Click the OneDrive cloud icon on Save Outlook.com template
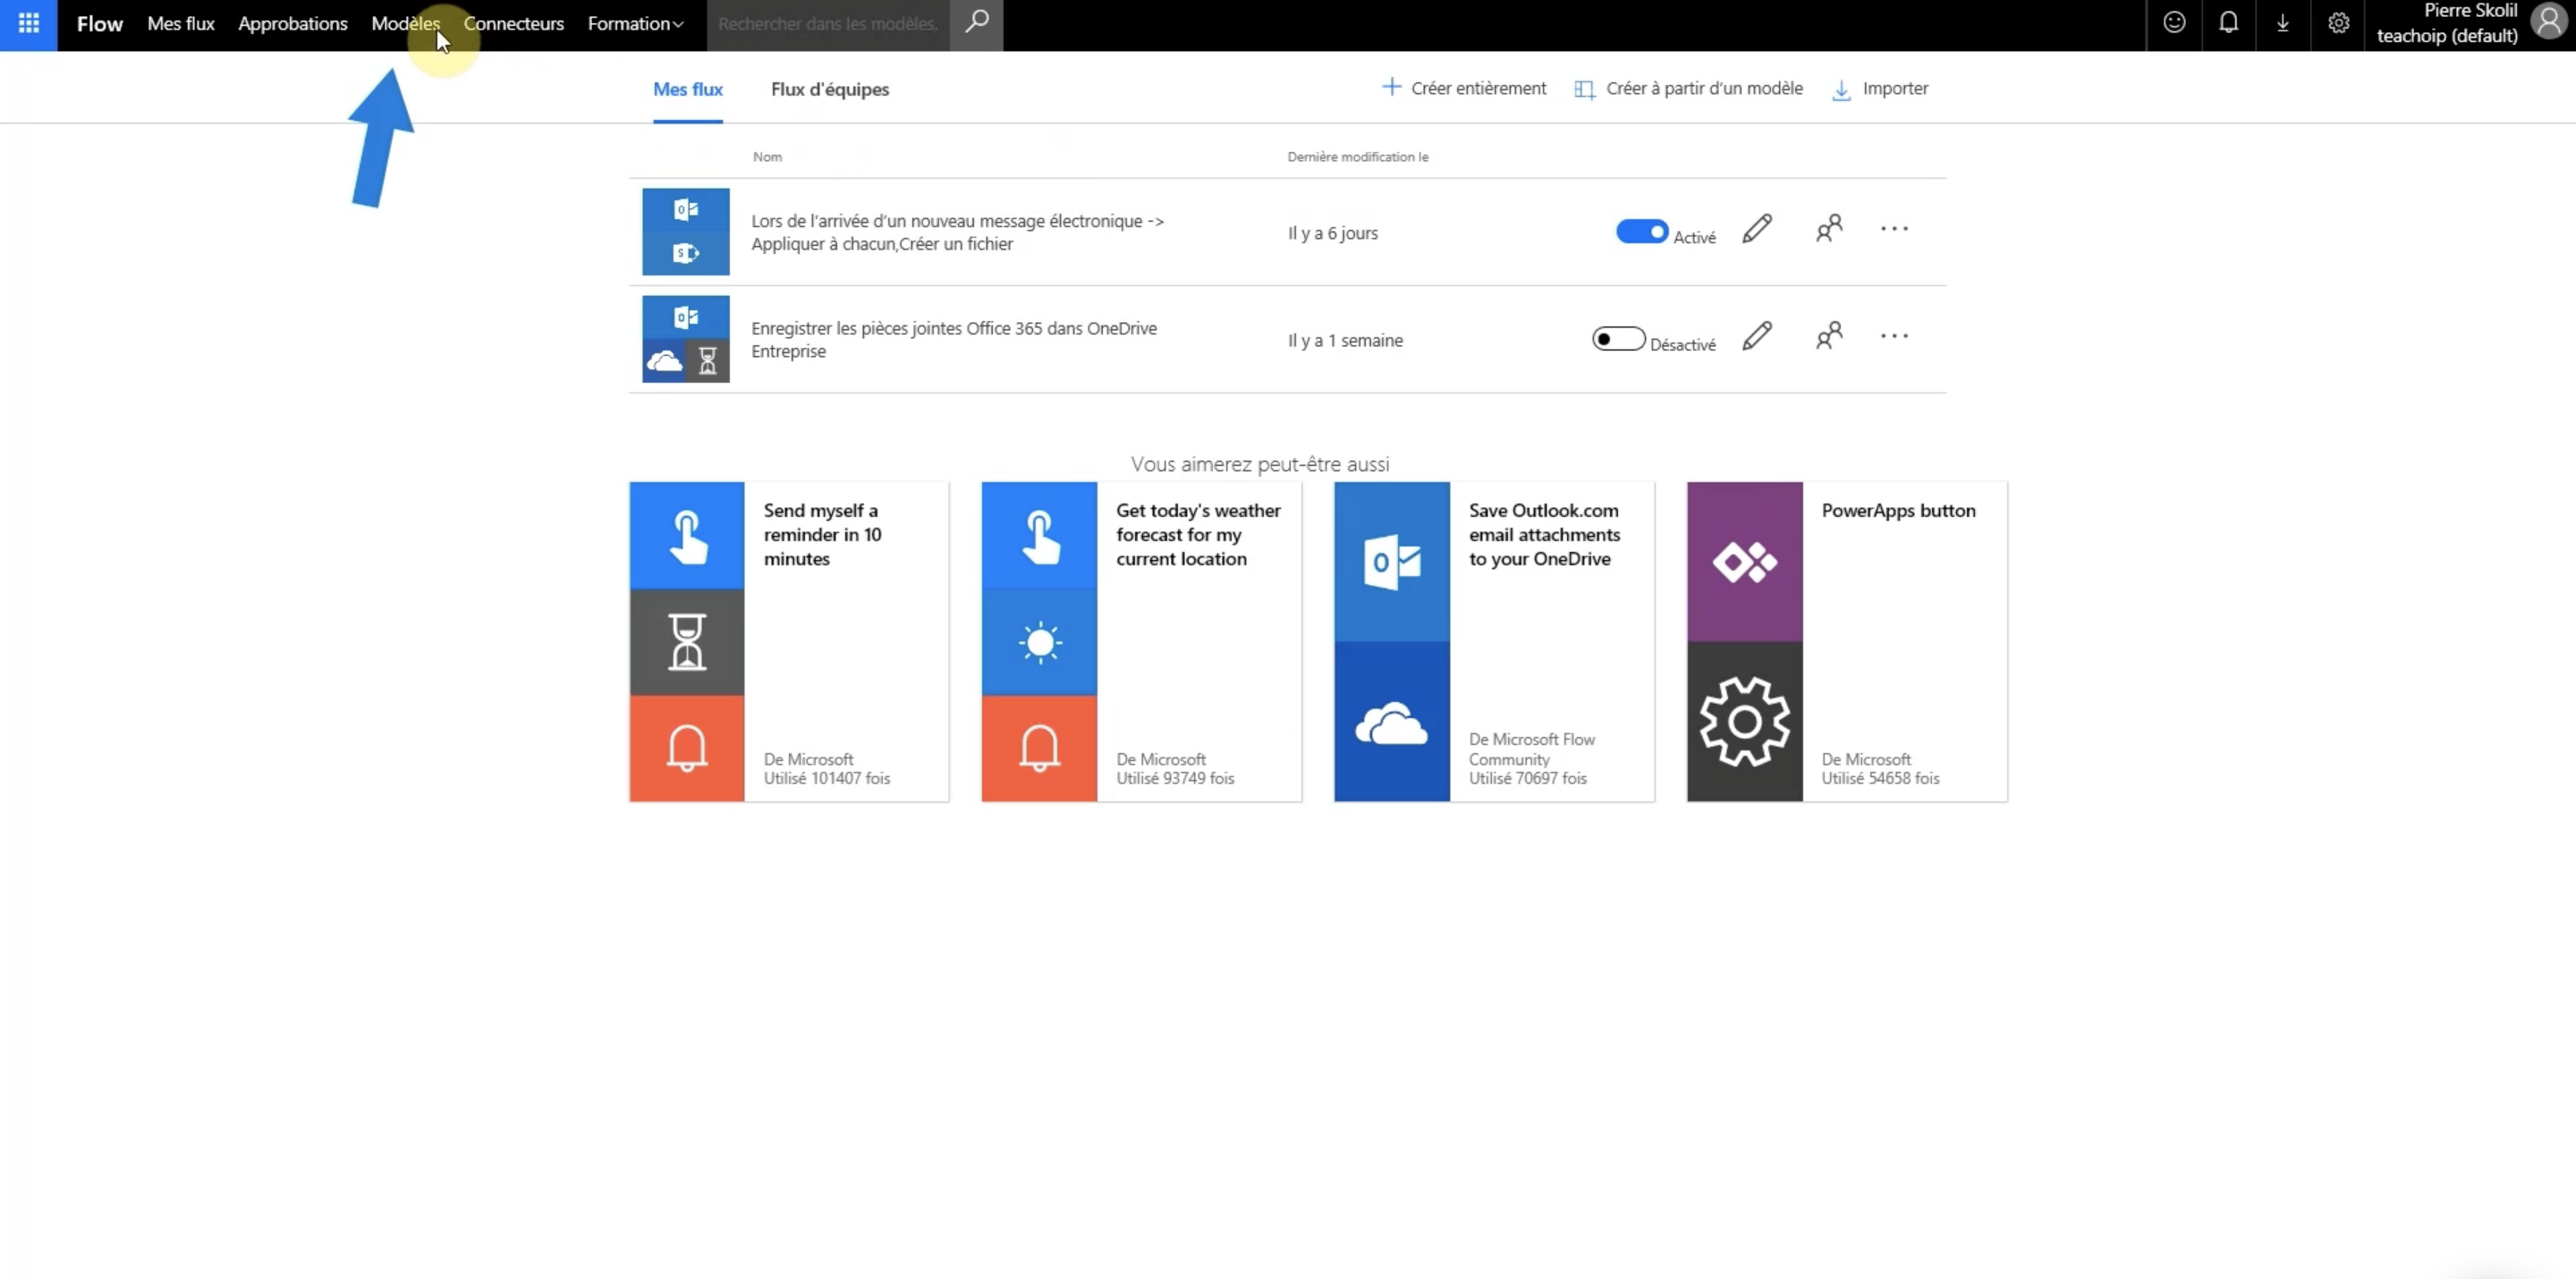This screenshot has width=2576, height=1279. coord(1392,722)
